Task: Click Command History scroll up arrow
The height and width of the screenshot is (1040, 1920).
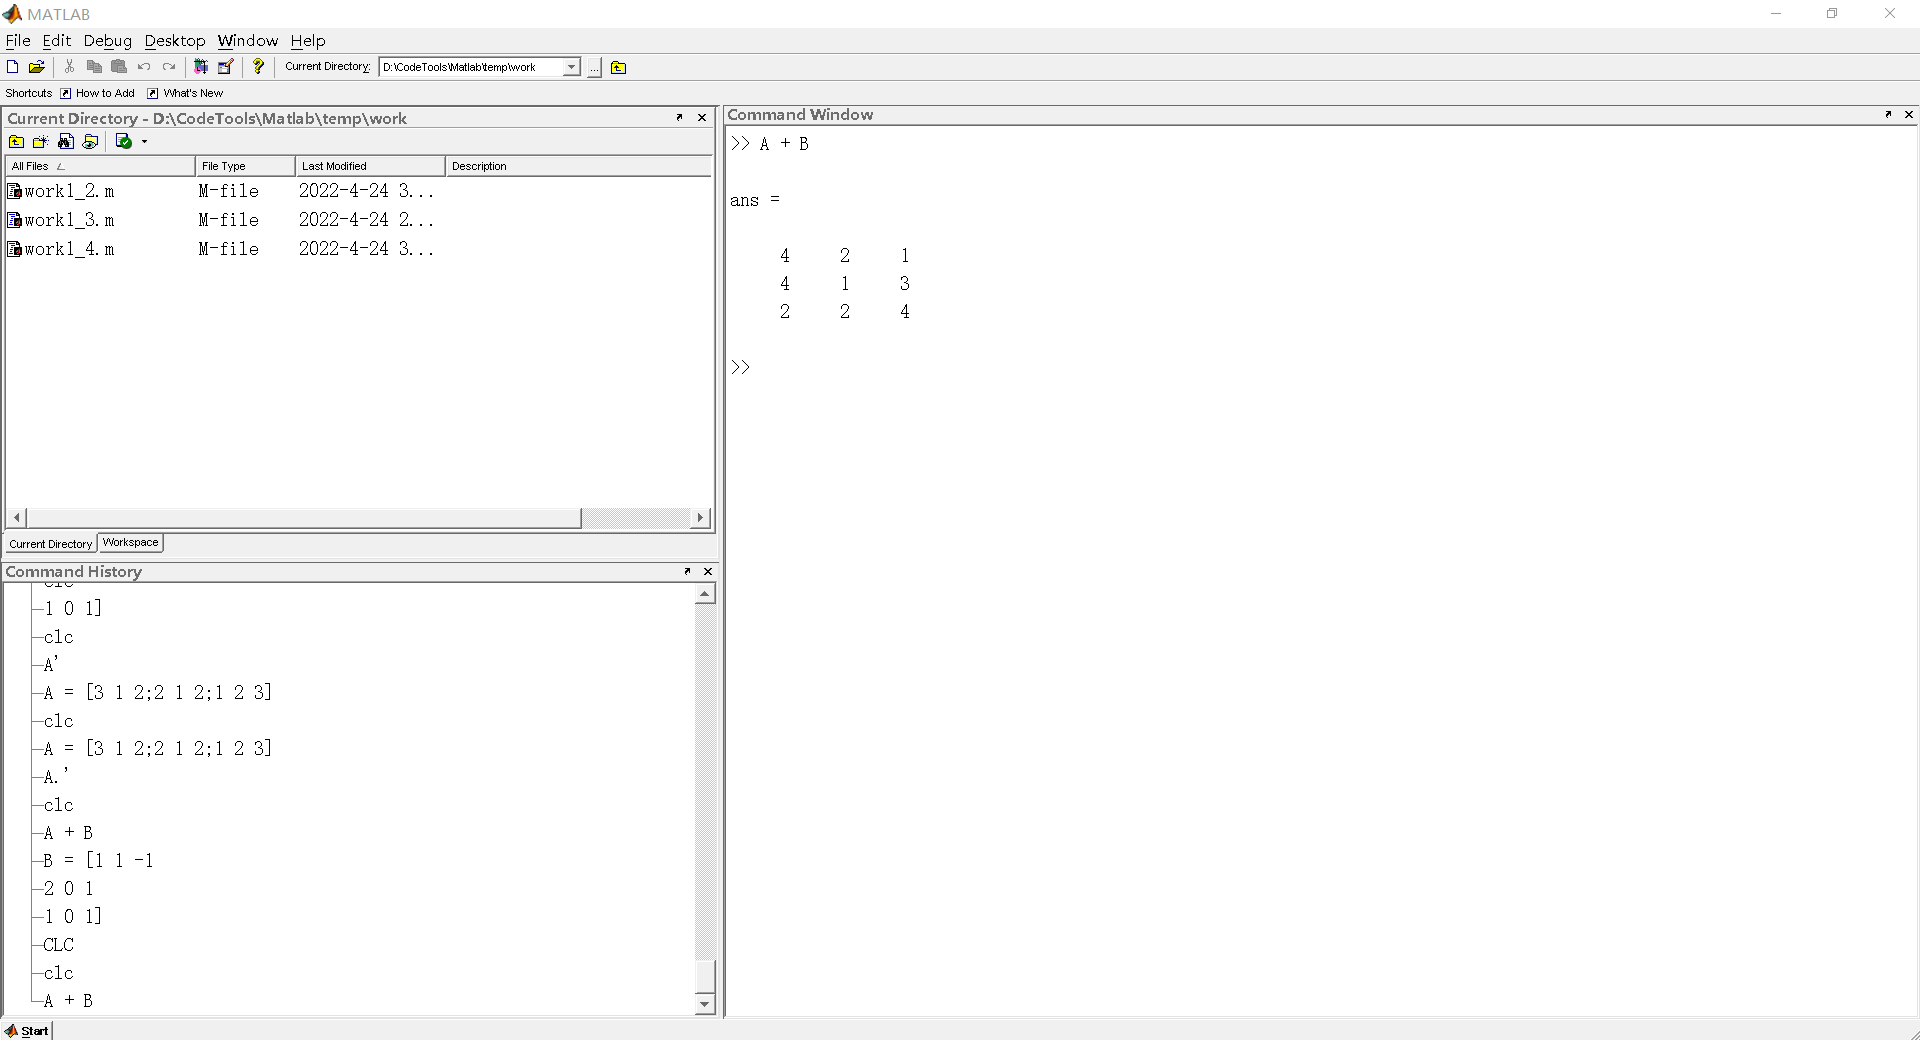Action: [705, 594]
